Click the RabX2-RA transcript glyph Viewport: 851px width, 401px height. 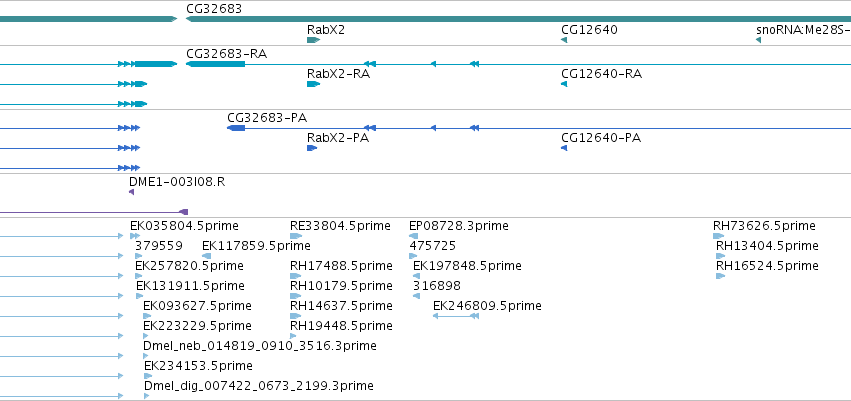313,84
